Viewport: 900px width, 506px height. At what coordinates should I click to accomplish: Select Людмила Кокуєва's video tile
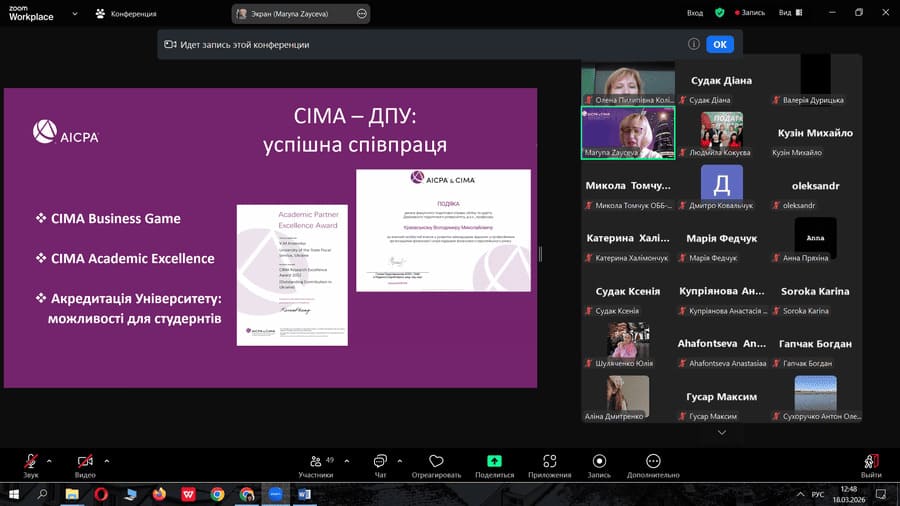[721, 133]
